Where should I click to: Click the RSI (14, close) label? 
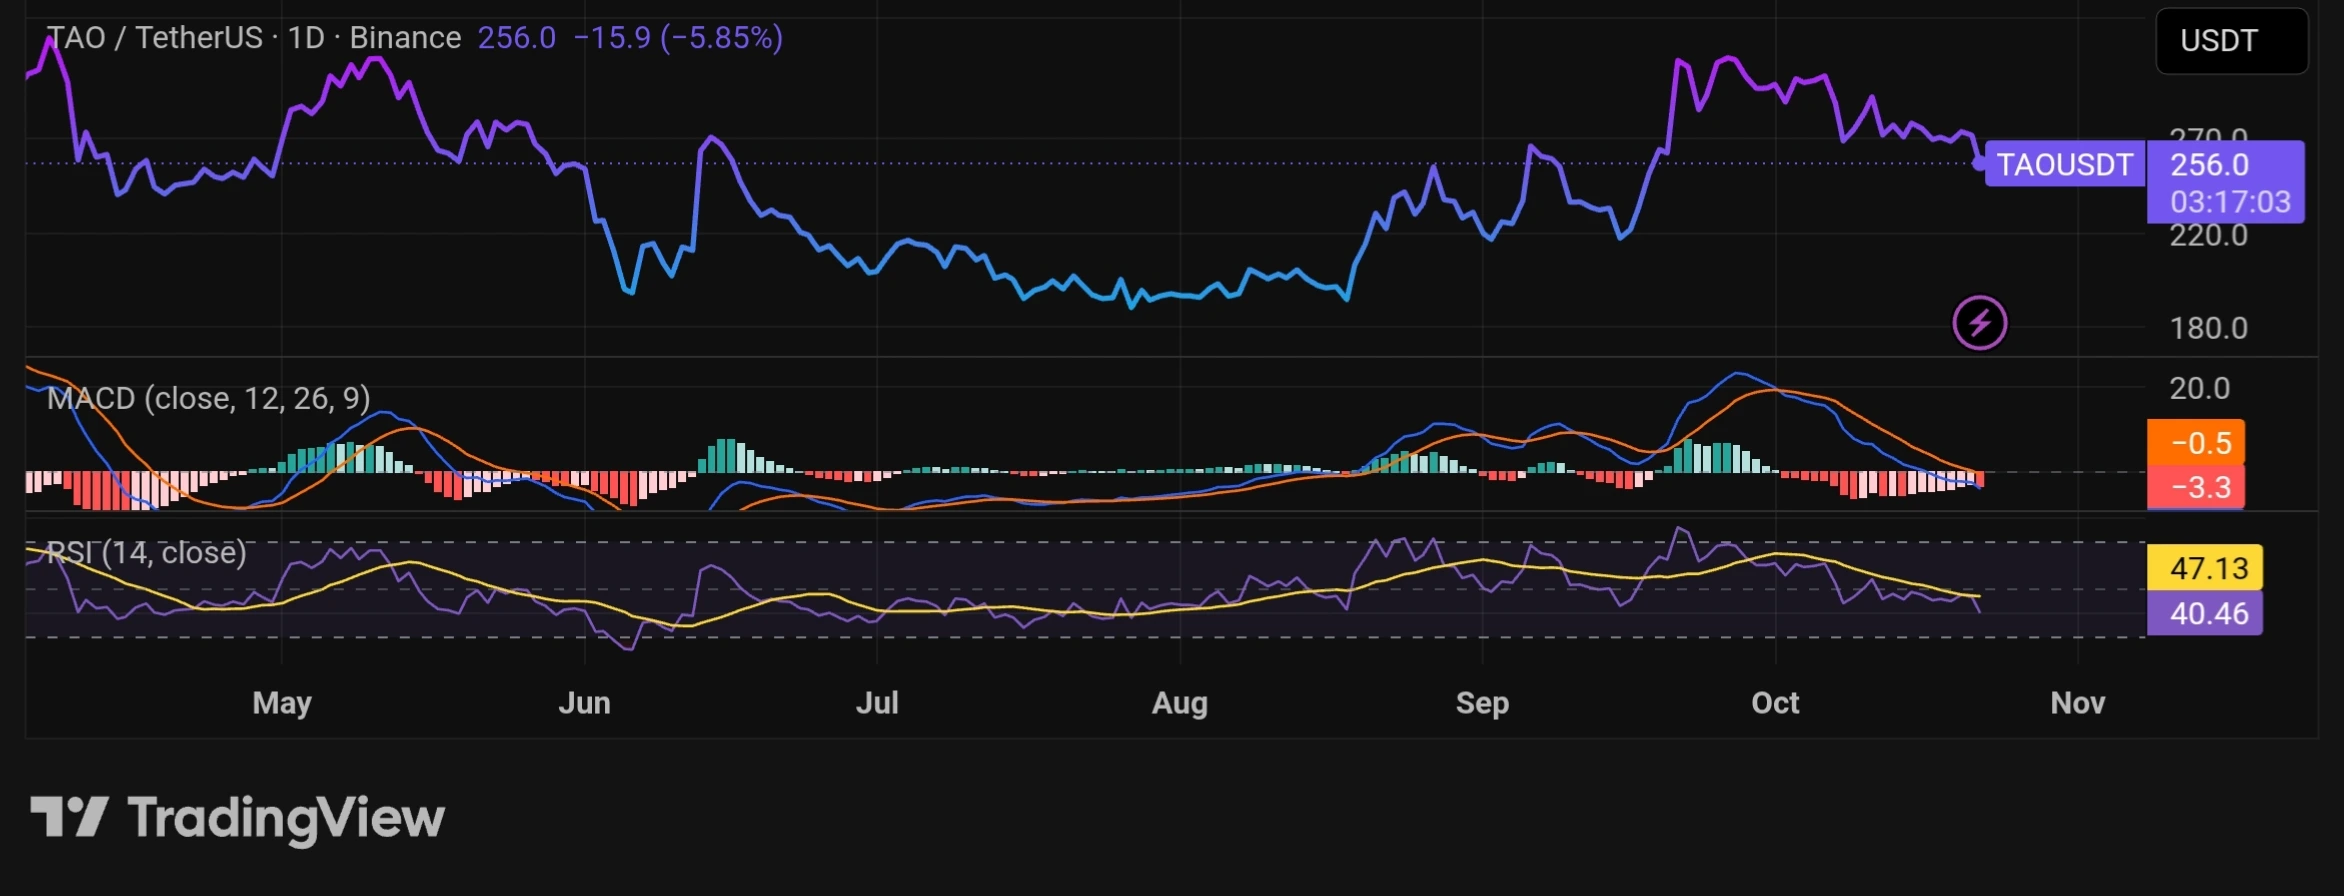(x=147, y=552)
